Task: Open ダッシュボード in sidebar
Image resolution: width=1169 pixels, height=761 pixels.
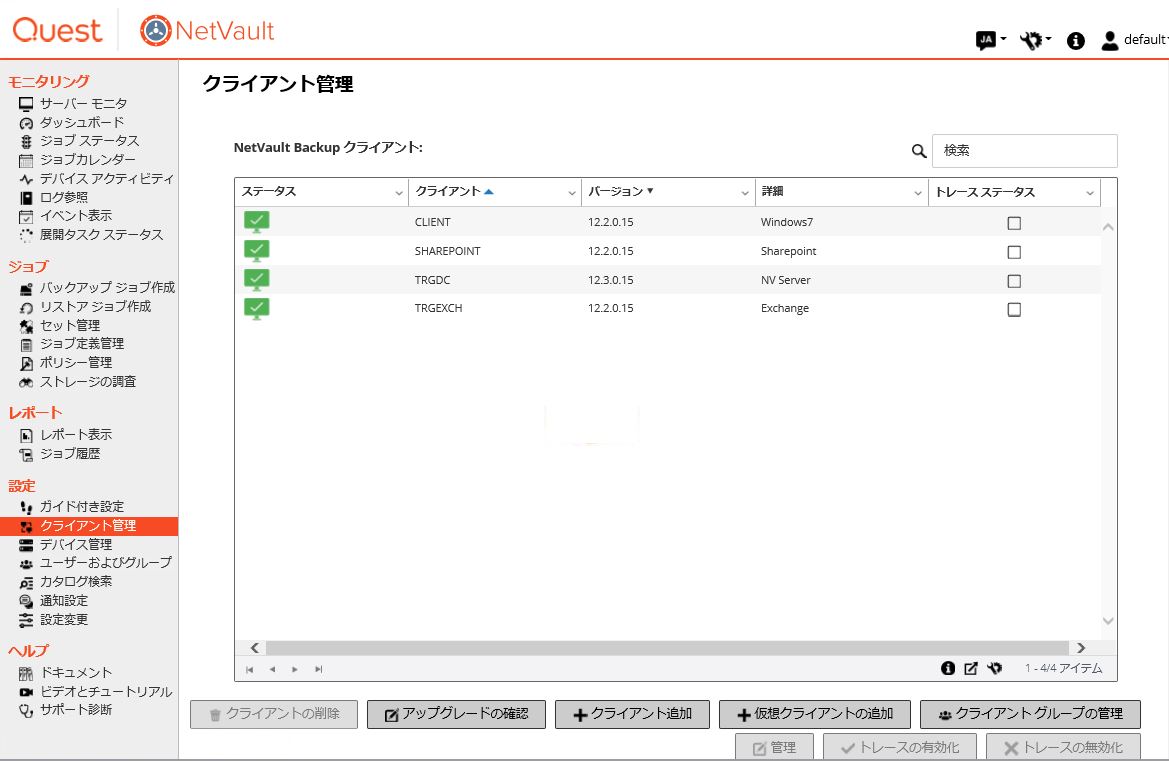Action: click(82, 122)
